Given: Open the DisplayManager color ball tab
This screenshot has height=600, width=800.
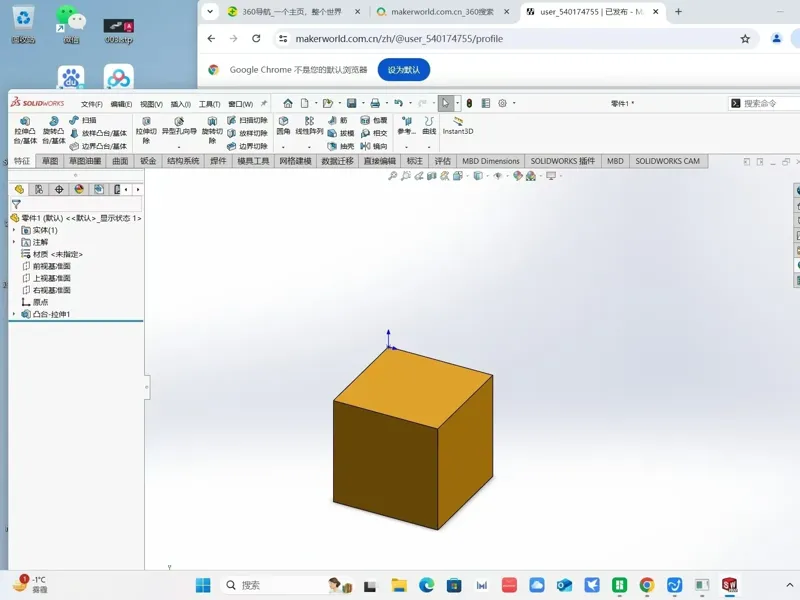Looking at the screenshot, I should [x=79, y=189].
